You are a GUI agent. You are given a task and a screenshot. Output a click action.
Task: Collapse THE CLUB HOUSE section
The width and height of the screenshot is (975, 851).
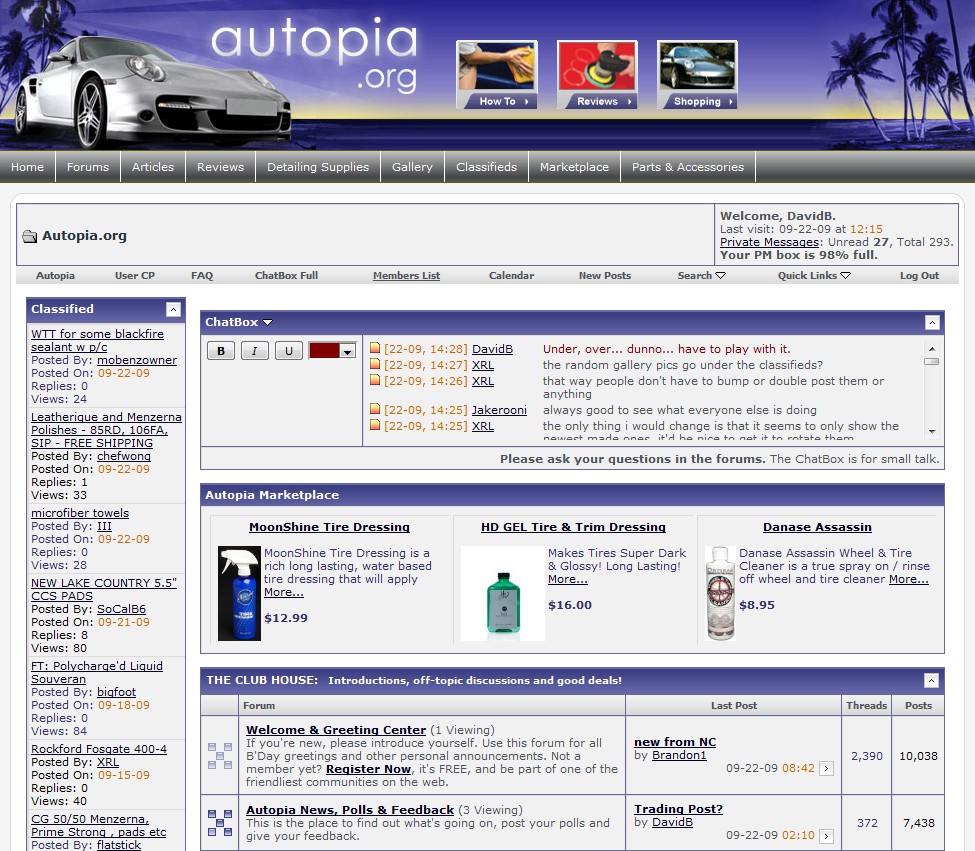(x=931, y=680)
